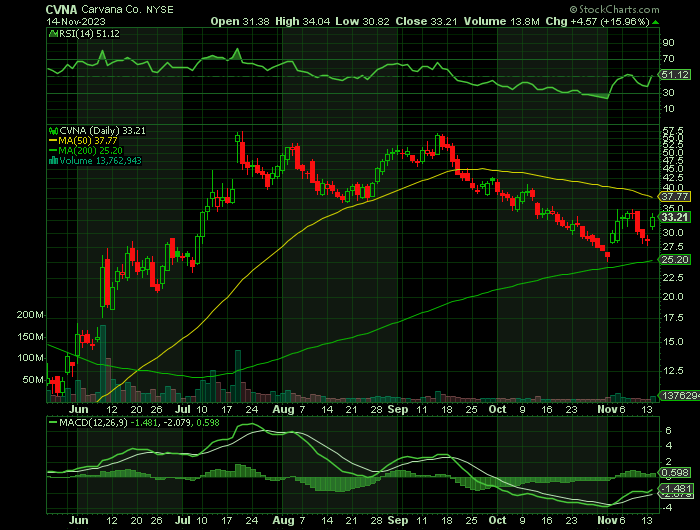
Task: Click the Chg +4.57 (+15.96%) value
Action: coord(597,21)
